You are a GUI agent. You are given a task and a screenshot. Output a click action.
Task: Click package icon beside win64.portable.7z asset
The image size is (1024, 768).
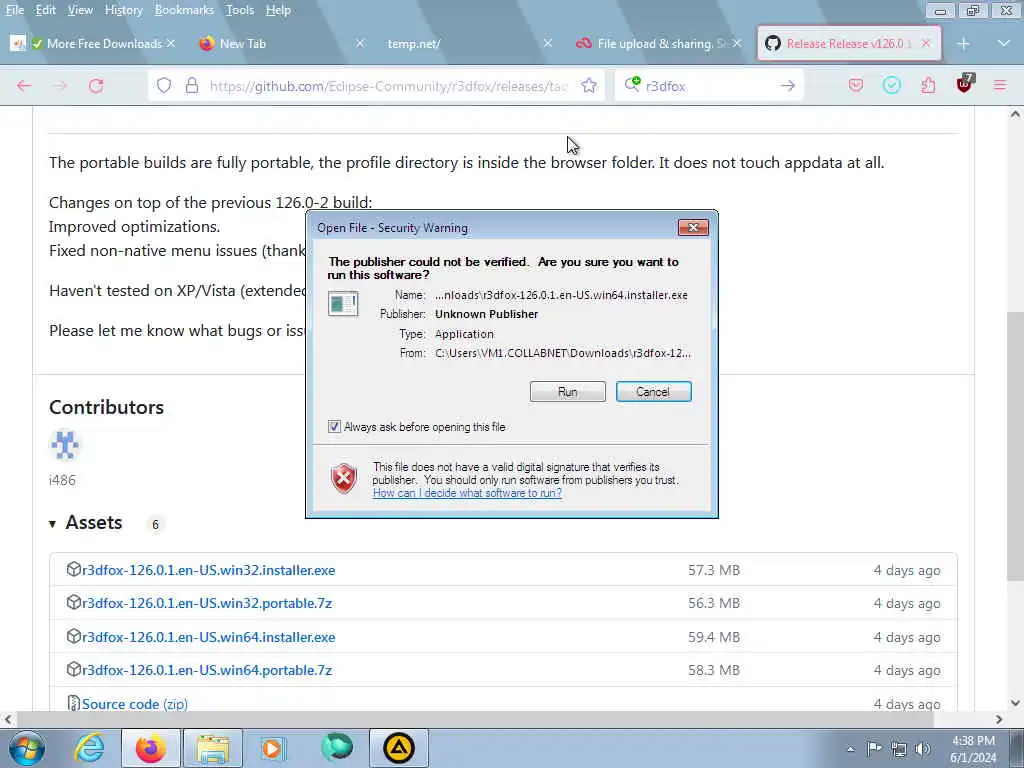tap(73, 669)
